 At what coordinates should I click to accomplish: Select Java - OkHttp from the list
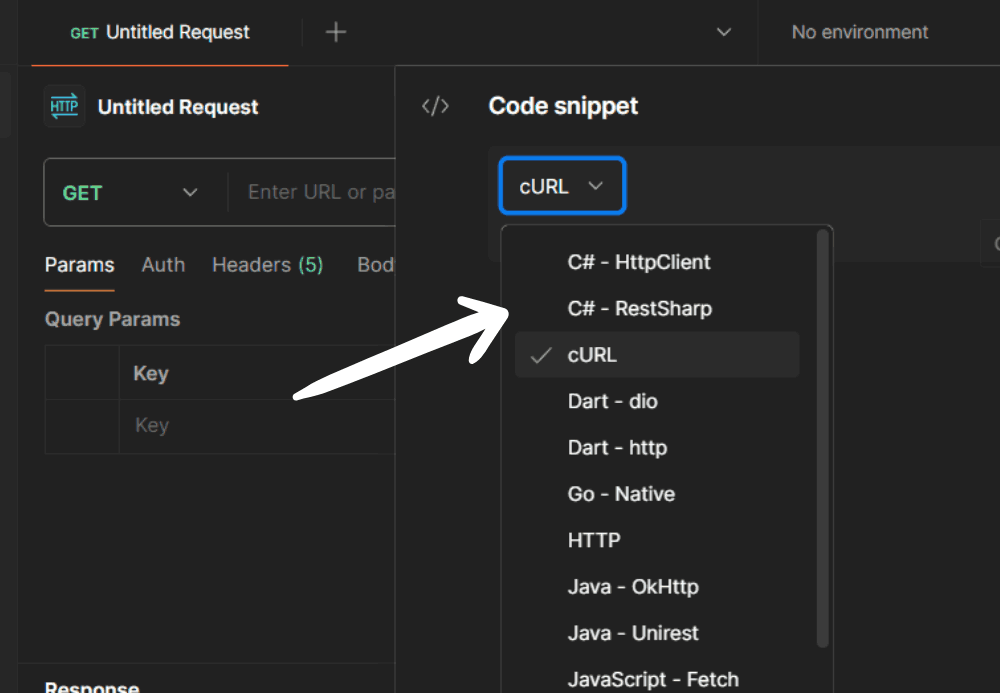[x=632, y=586]
